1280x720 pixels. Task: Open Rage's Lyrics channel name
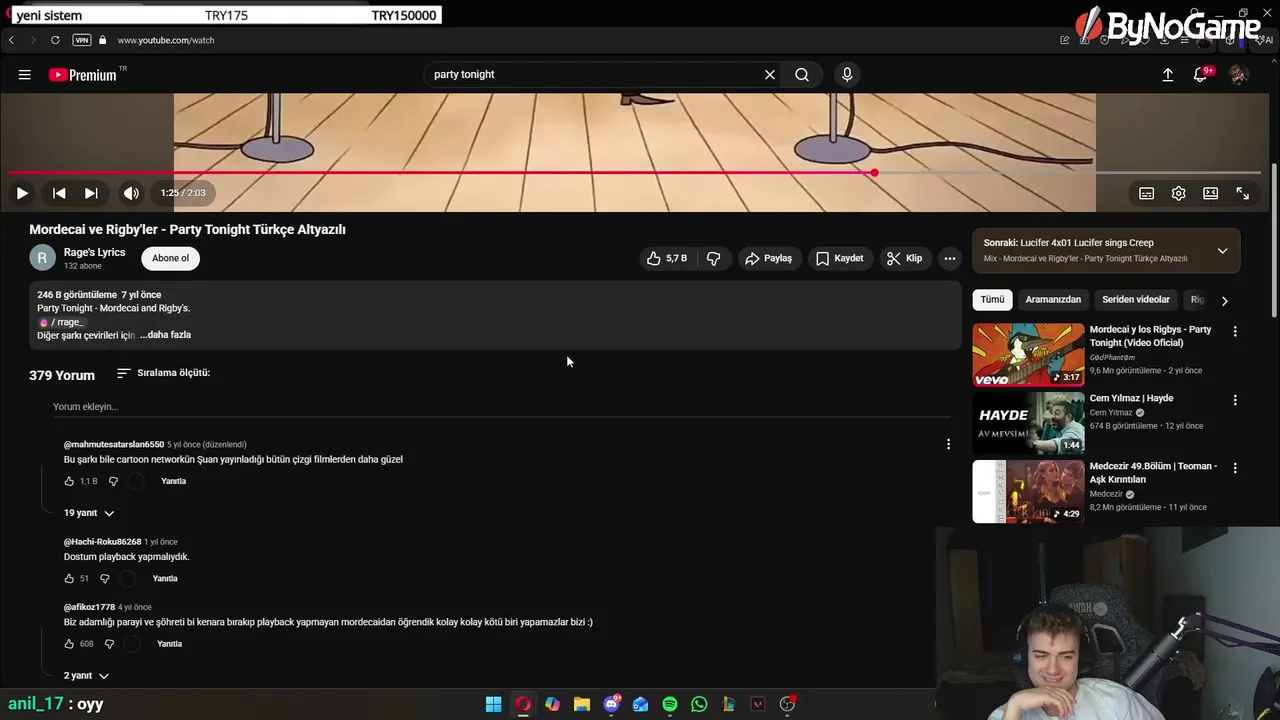[94, 252]
